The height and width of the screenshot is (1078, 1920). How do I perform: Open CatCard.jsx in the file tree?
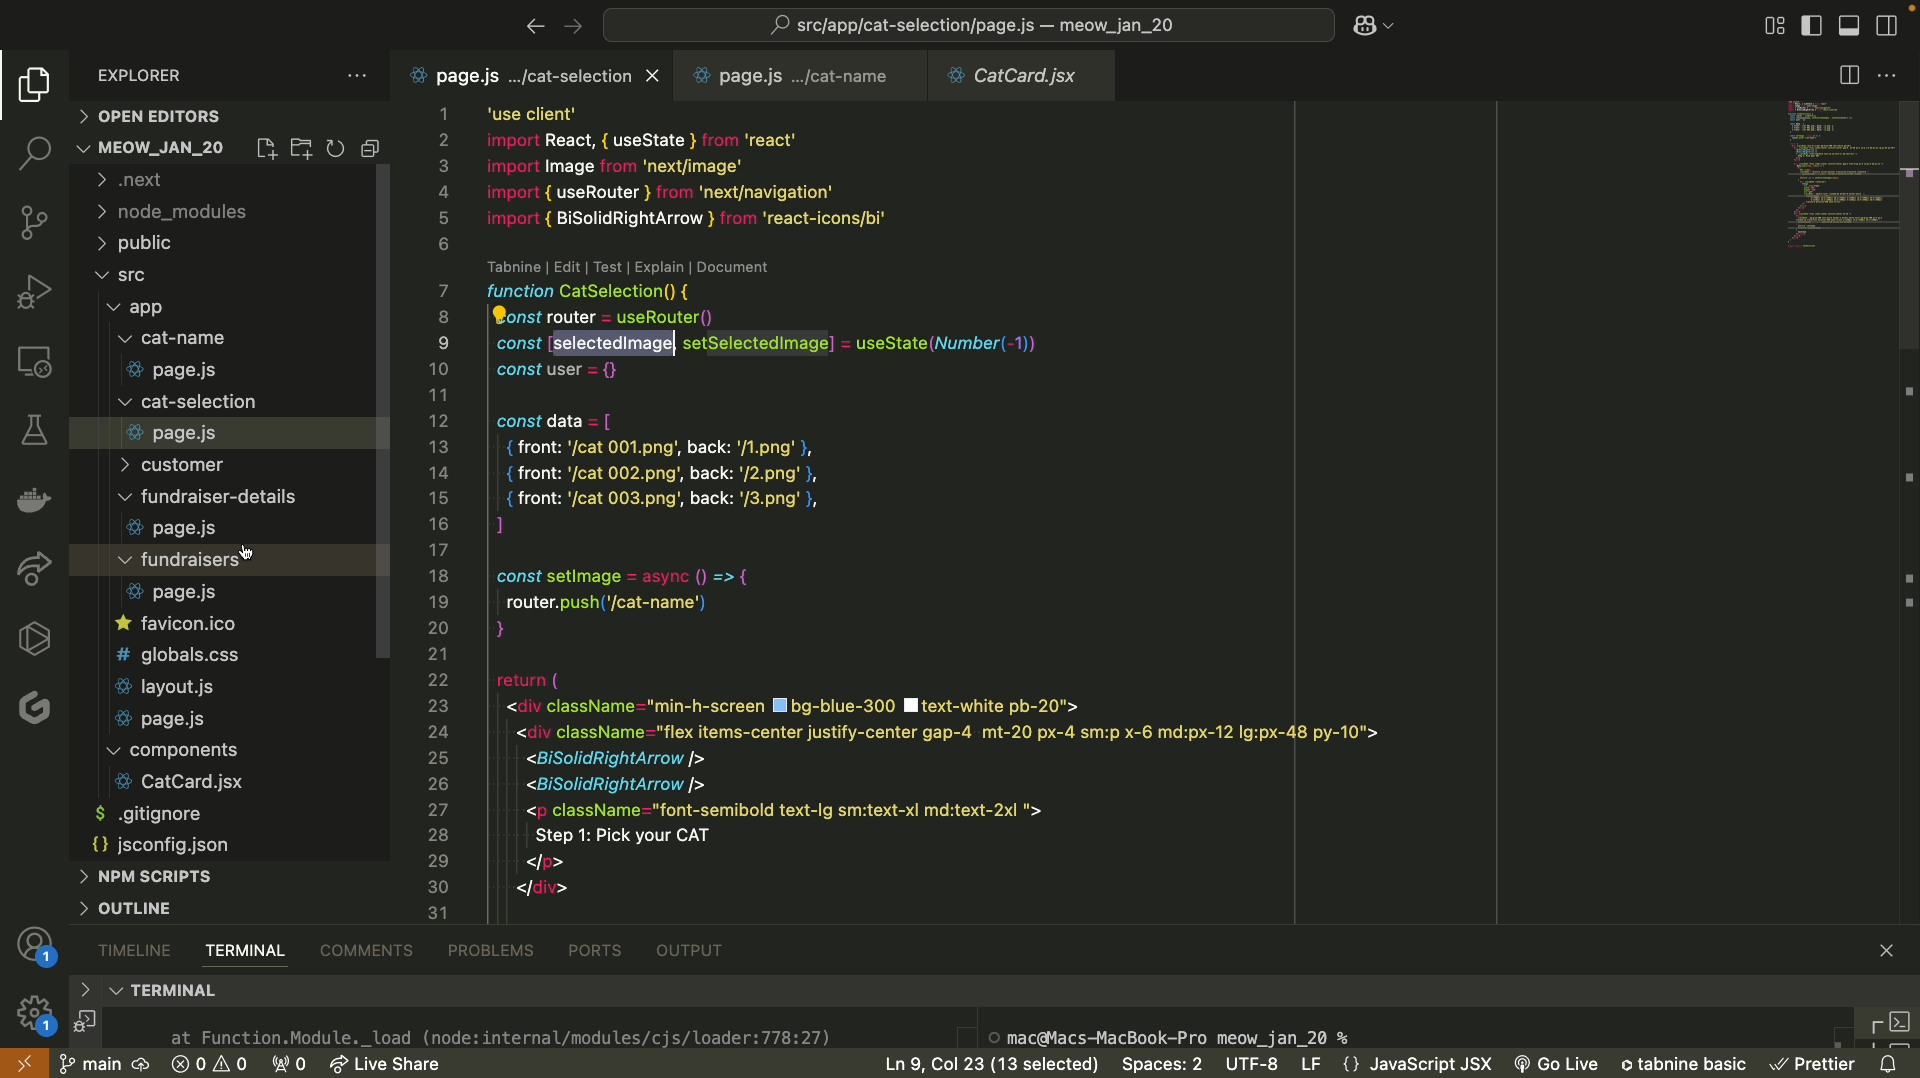pyautogui.click(x=191, y=782)
